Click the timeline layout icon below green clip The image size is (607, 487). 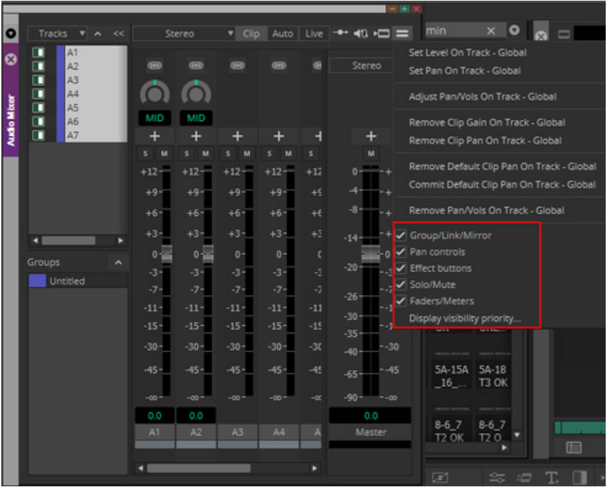coord(574,448)
